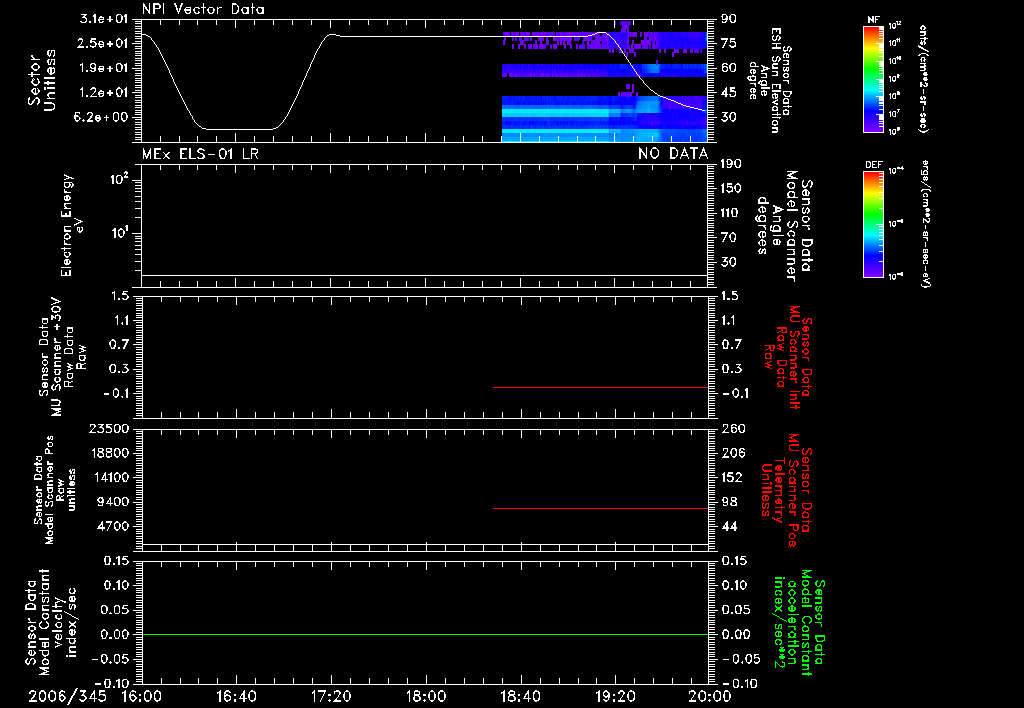The height and width of the screenshot is (708, 1024).
Task: Click the 18:40 time tick label
Action: pos(520,696)
